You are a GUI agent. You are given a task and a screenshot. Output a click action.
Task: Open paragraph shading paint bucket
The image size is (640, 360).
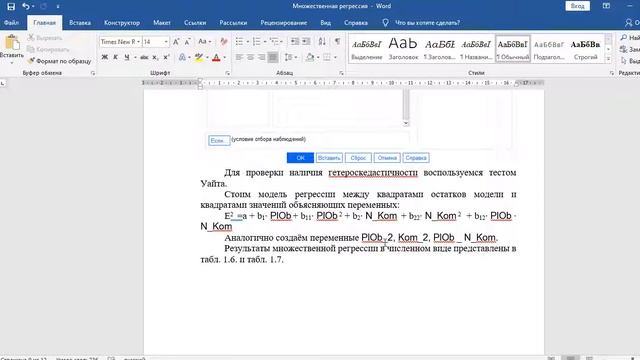pyautogui.click(x=310, y=58)
